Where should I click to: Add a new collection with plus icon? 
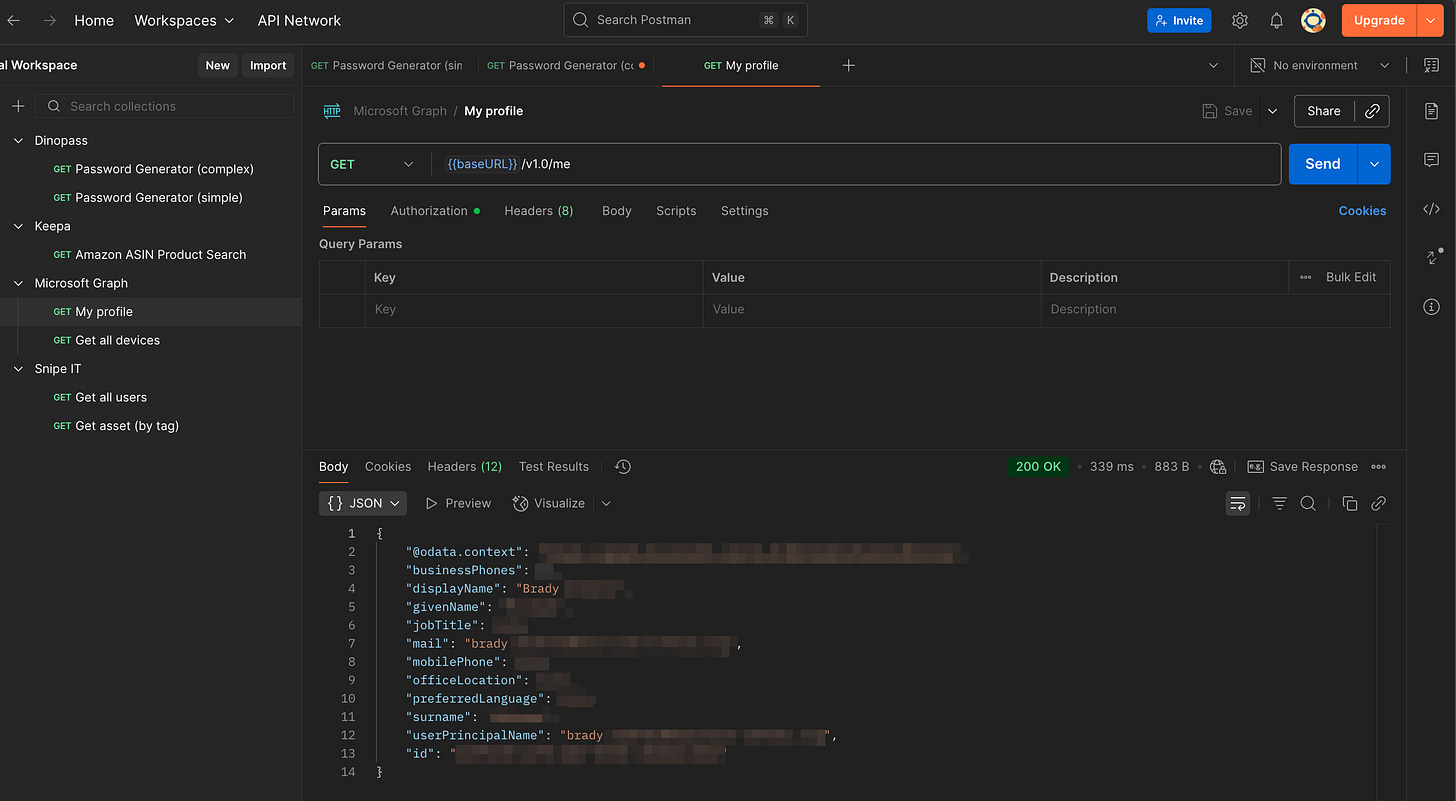coord(18,106)
